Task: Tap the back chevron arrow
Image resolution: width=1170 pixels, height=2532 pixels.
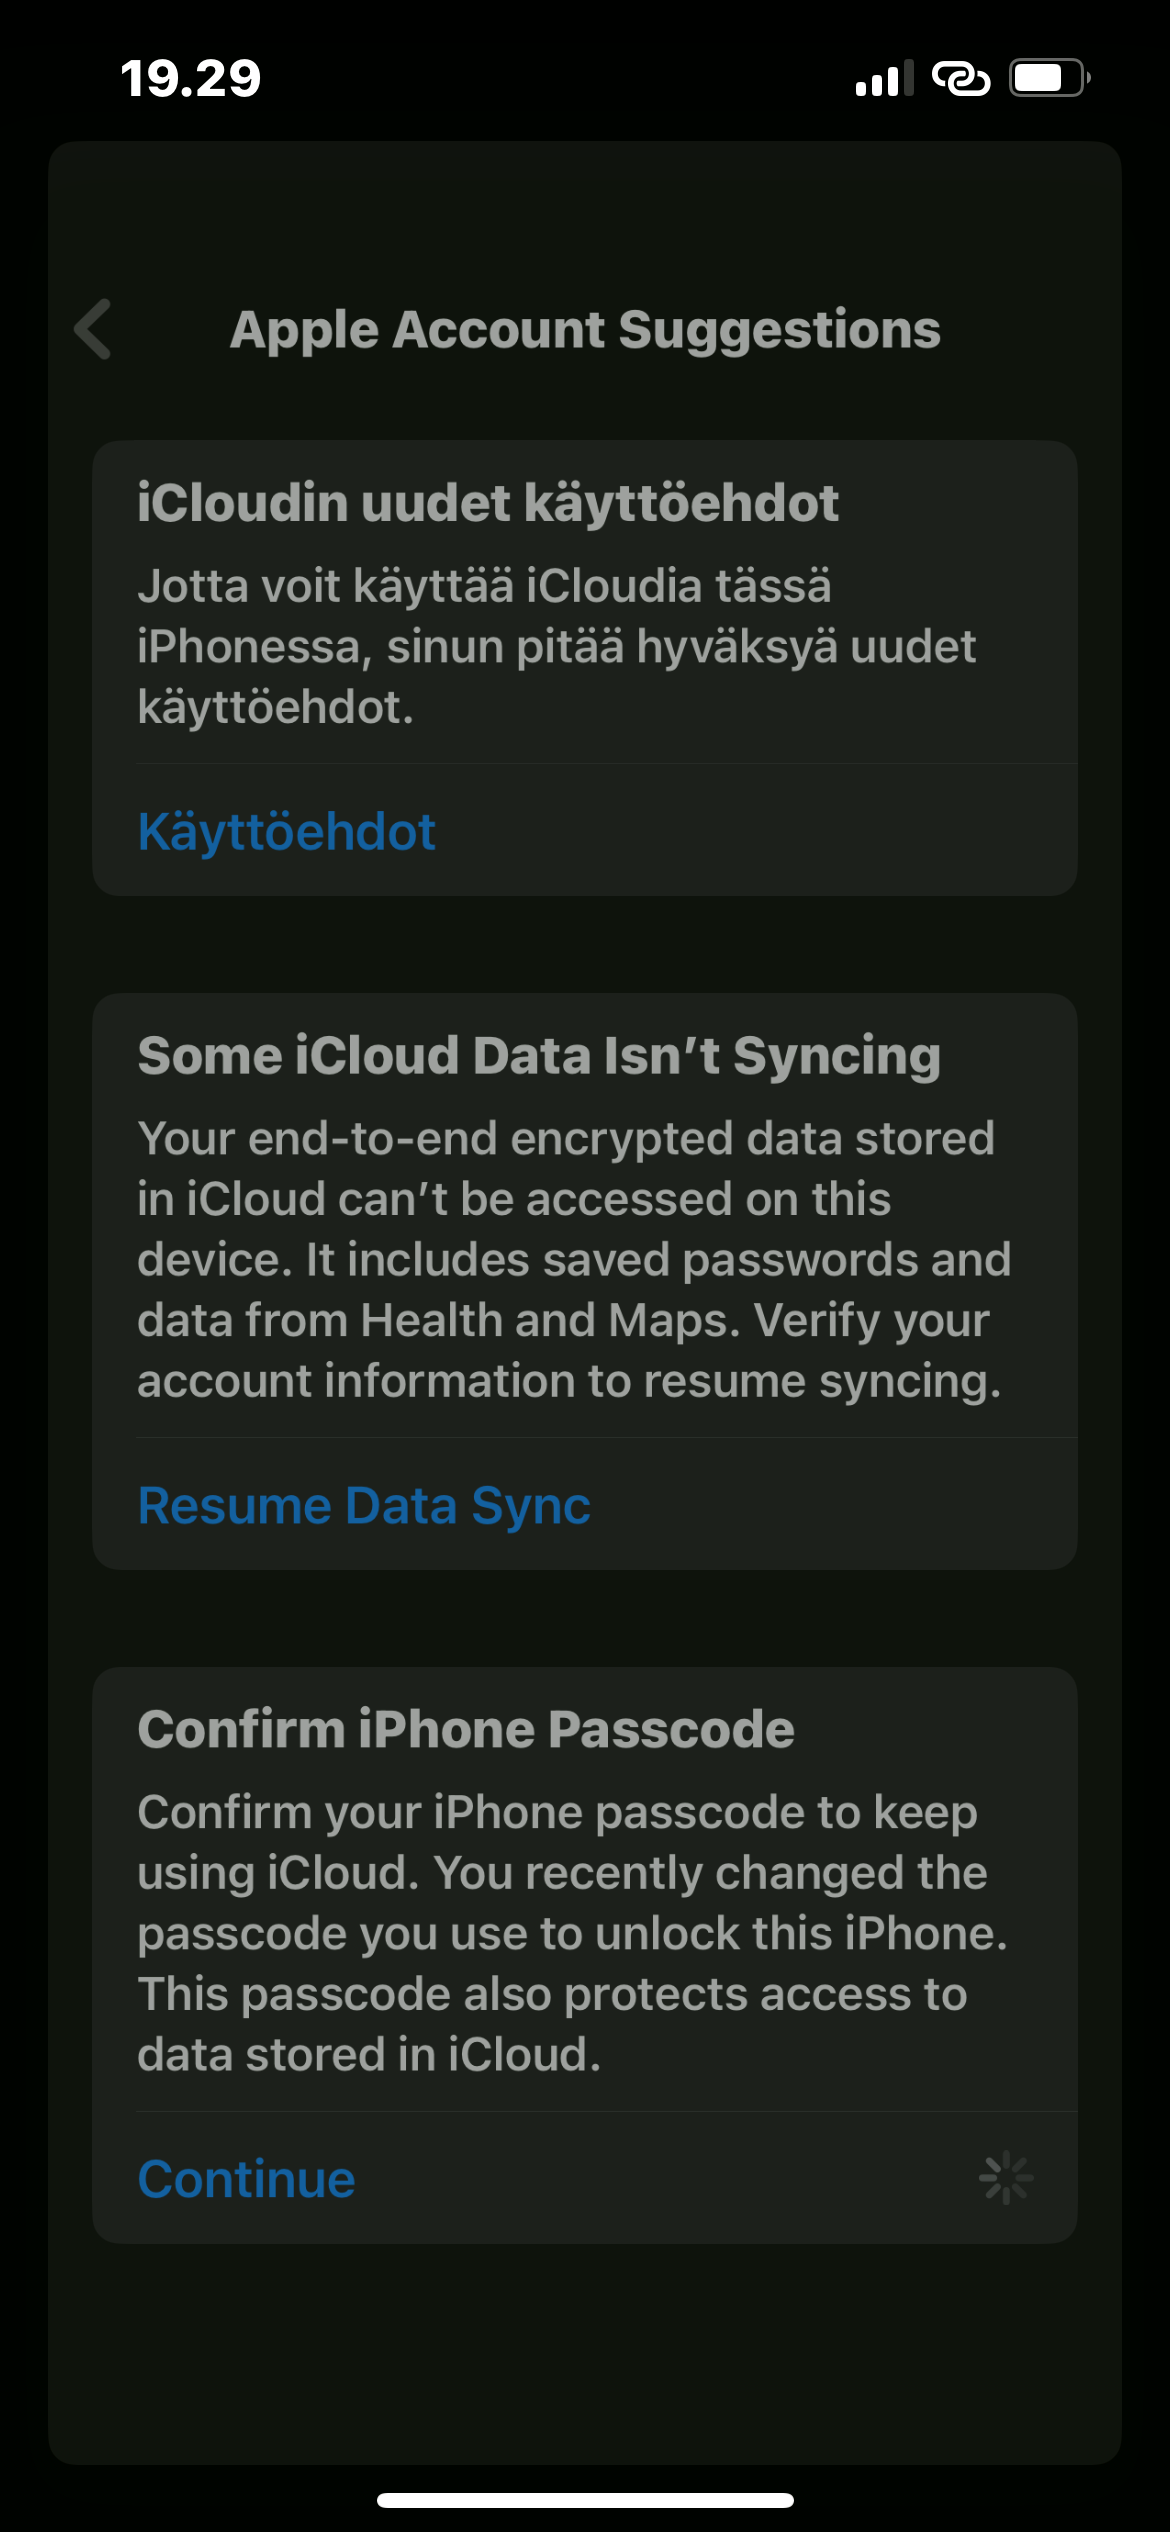Action: coord(93,329)
